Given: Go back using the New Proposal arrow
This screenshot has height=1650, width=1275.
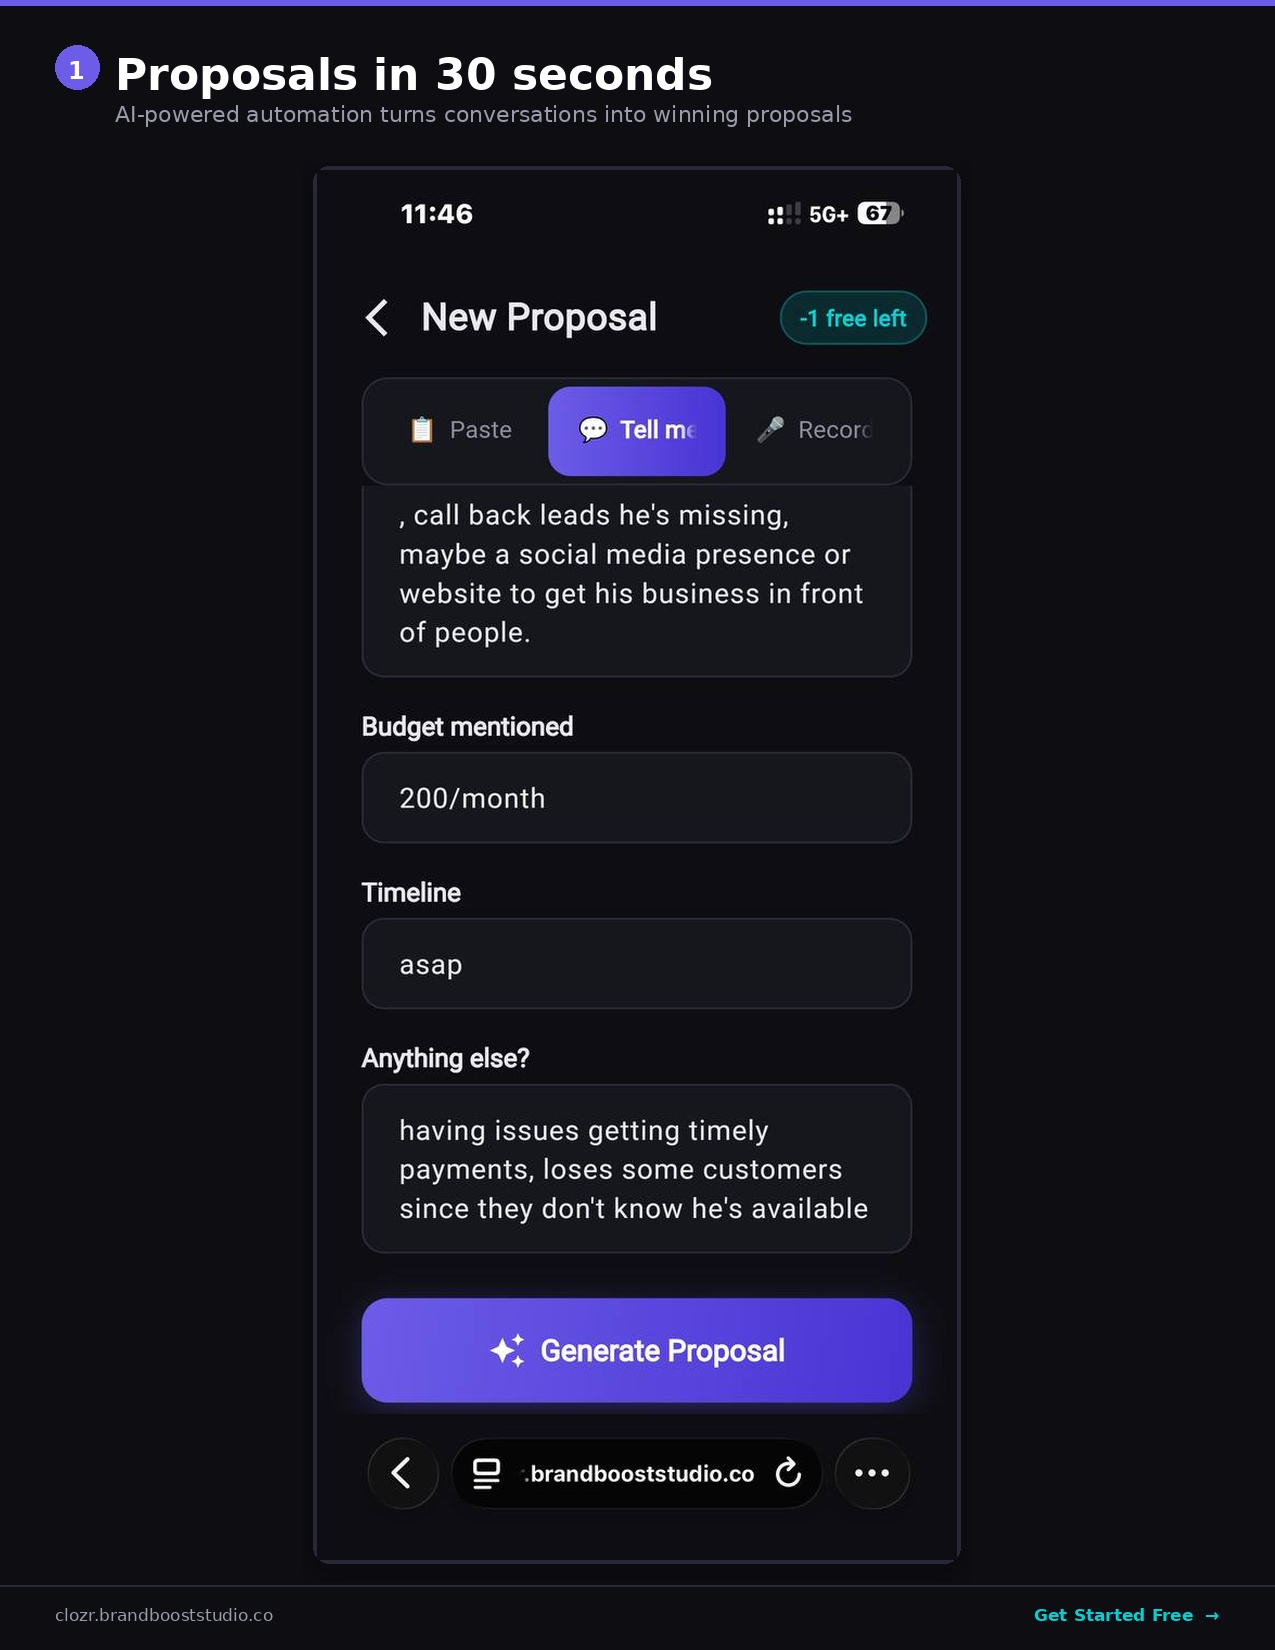Looking at the screenshot, I should click(377, 318).
